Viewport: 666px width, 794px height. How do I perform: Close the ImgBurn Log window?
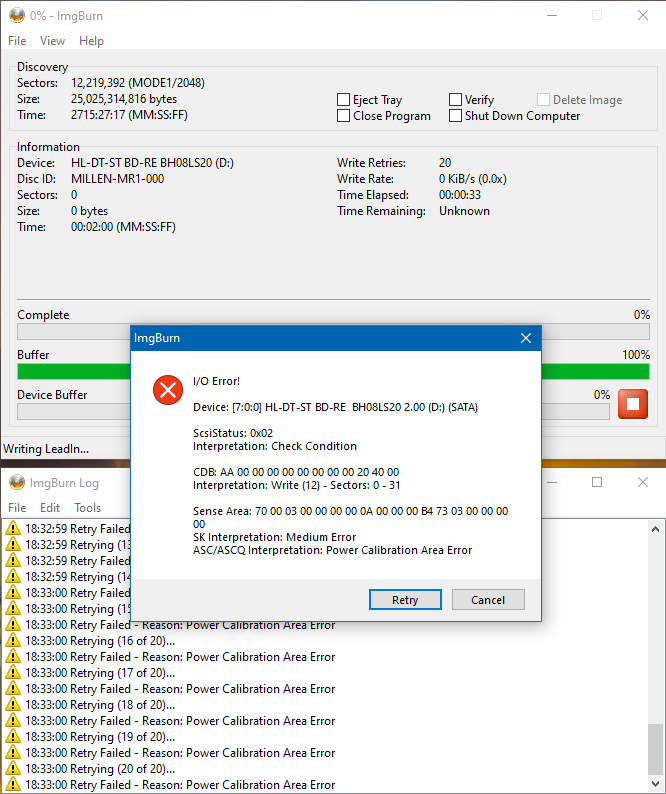coord(643,482)
